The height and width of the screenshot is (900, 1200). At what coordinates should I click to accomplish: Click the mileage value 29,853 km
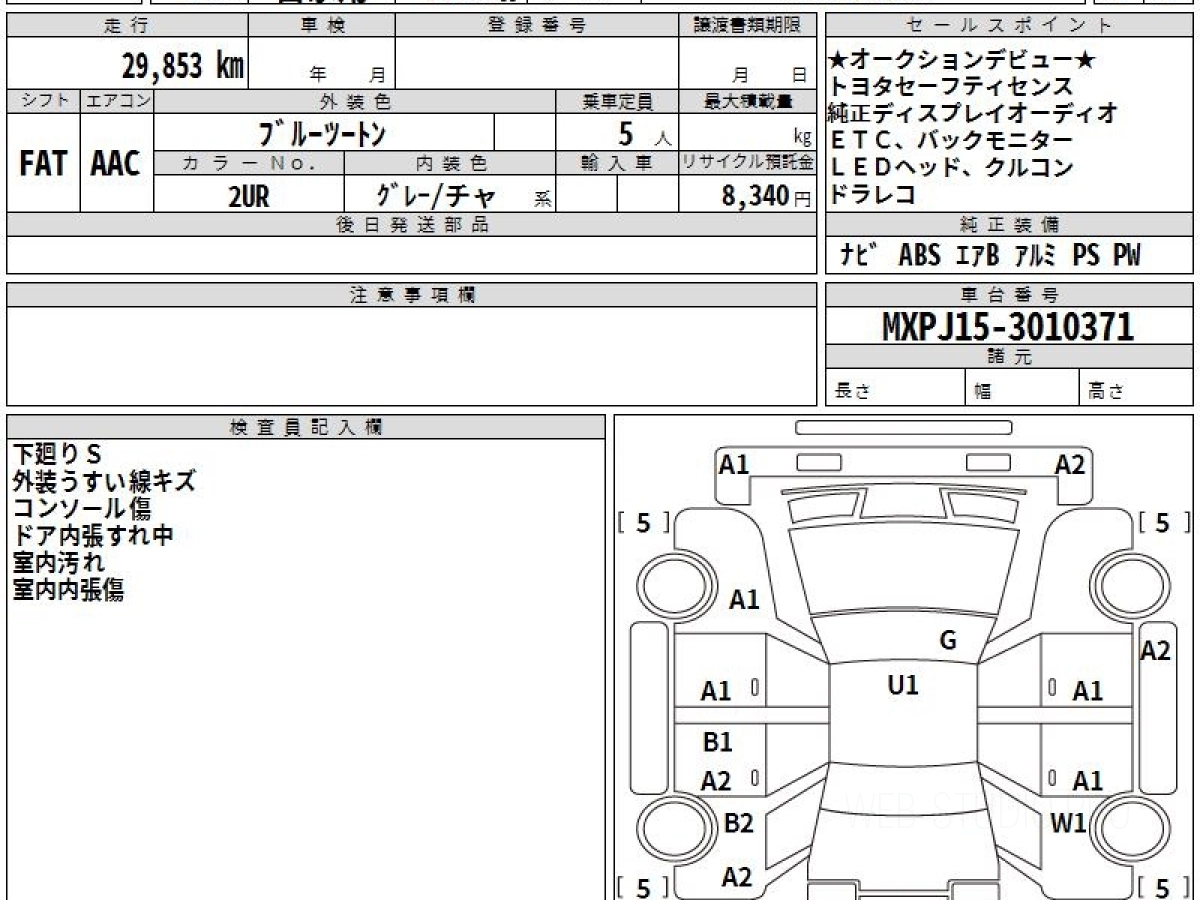click(183, 66)
